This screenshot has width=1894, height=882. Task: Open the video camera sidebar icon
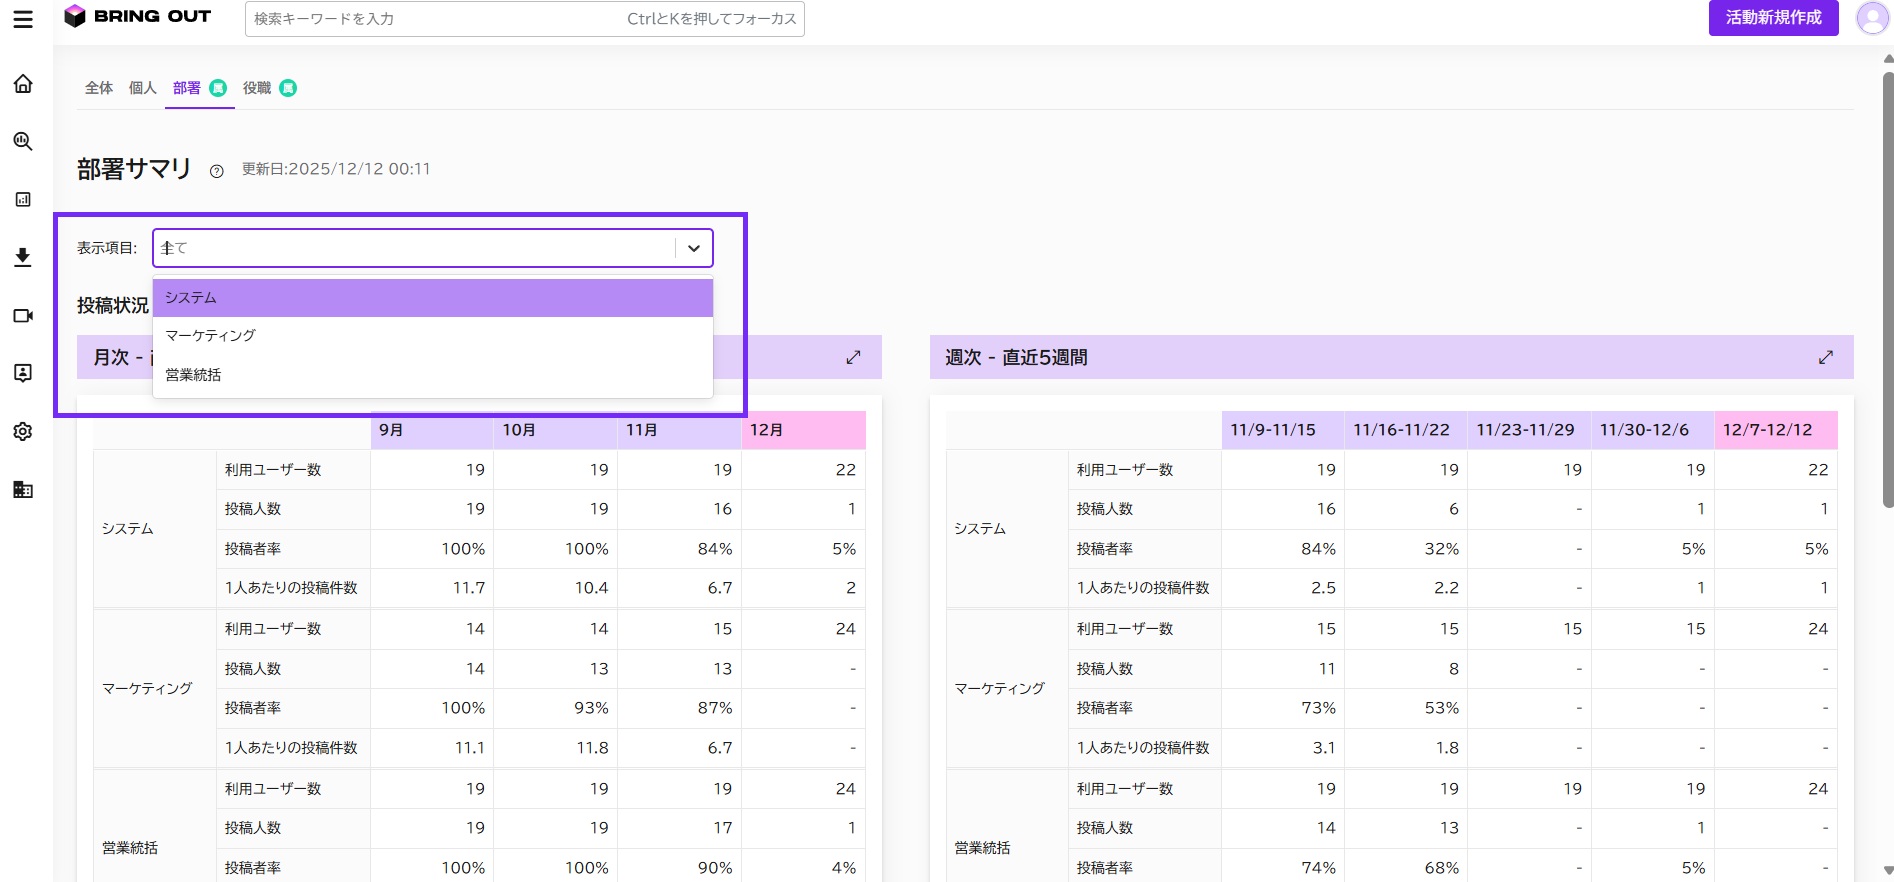(23, 315)
